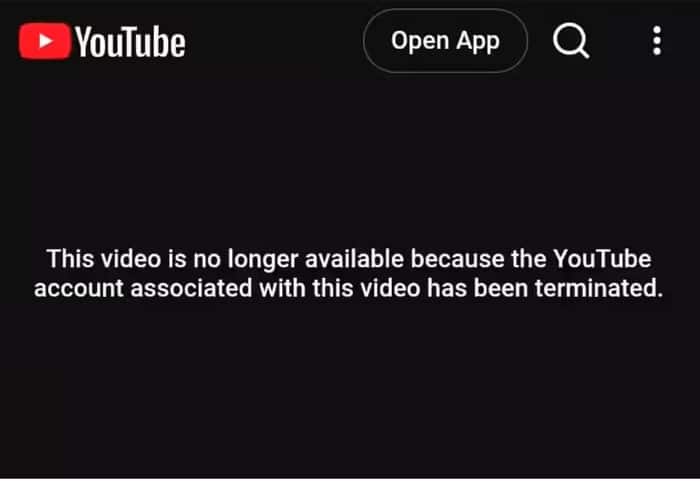Open the three-dot more options menu
Image resolution: width=700 pixels, height=481 pixels.
coord(657,41)
